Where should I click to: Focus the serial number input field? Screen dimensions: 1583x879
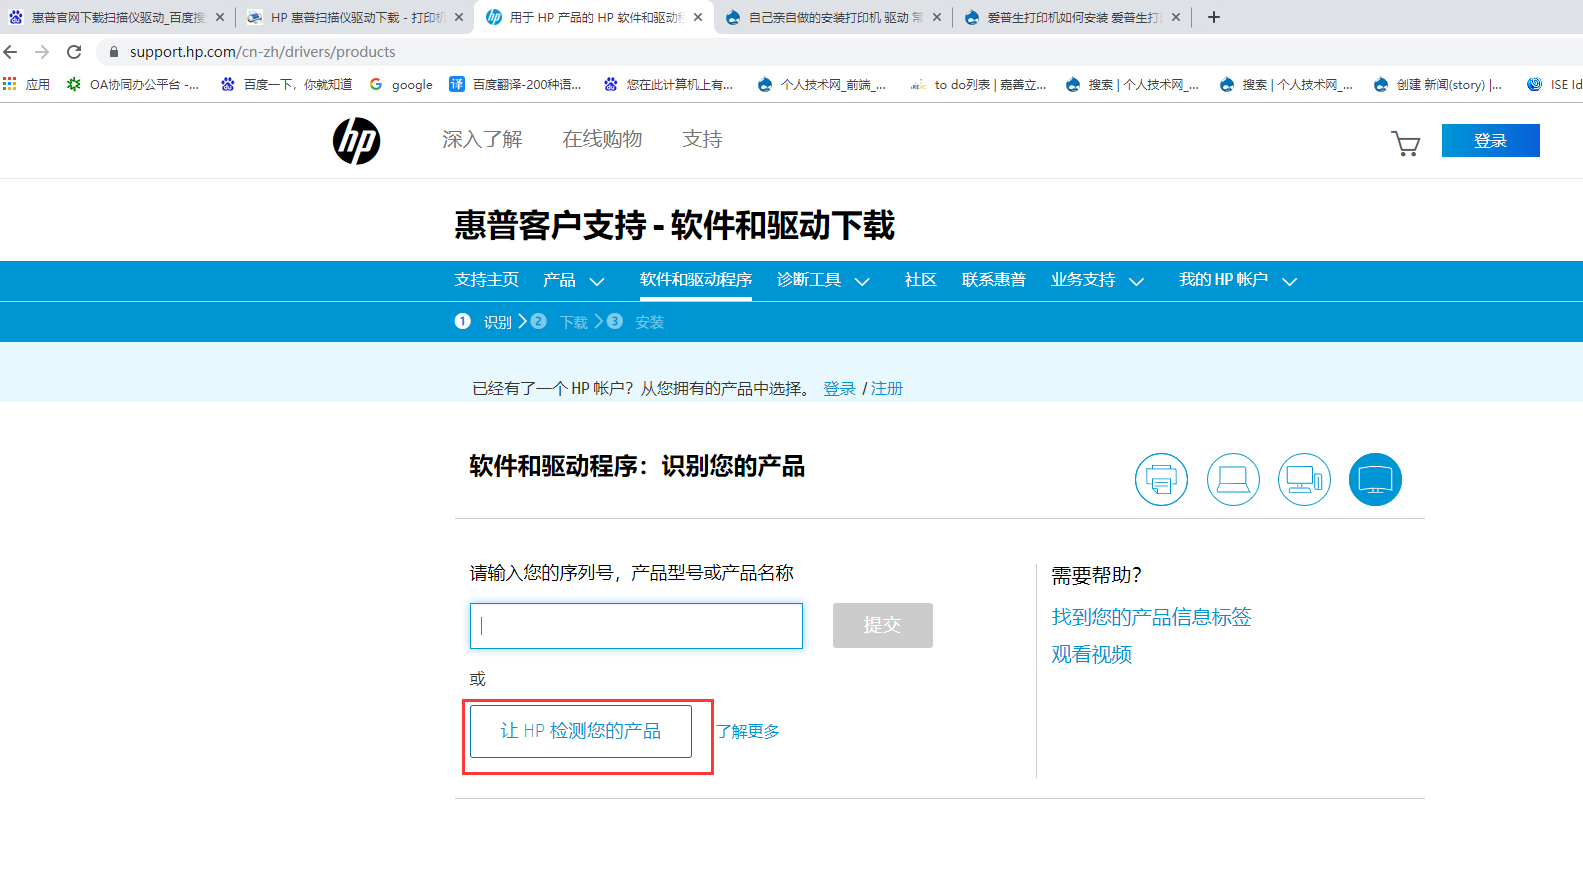(636, 625)
